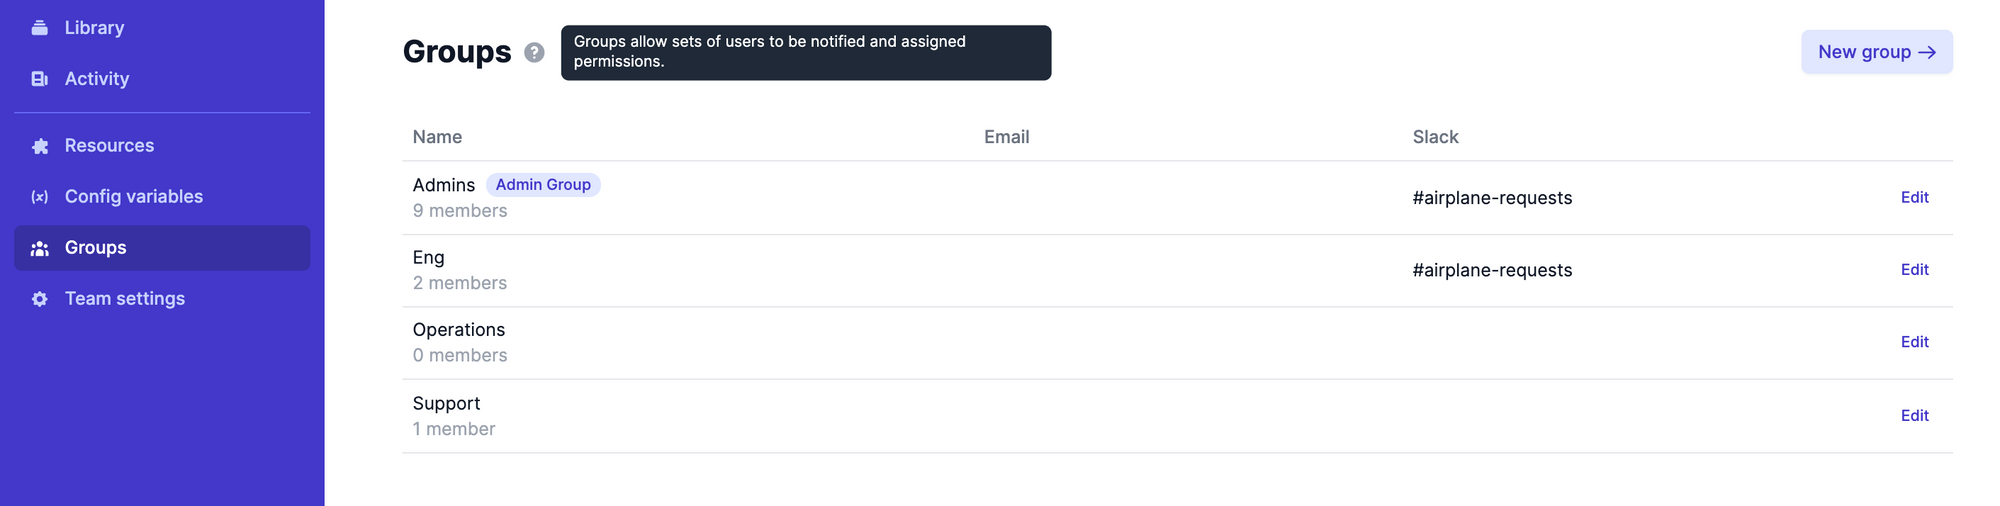Open the Support group row
This screenshot has width=2000, height=506.
(x=1177, y=416)
